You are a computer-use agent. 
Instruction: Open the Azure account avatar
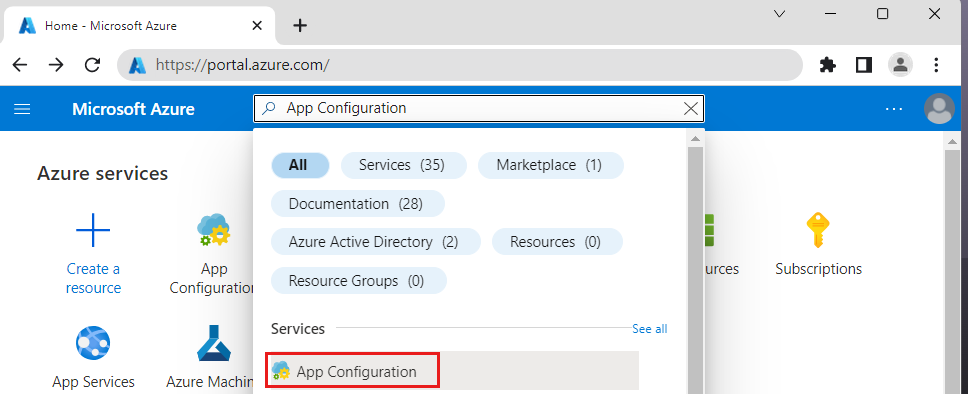point(939,109)
